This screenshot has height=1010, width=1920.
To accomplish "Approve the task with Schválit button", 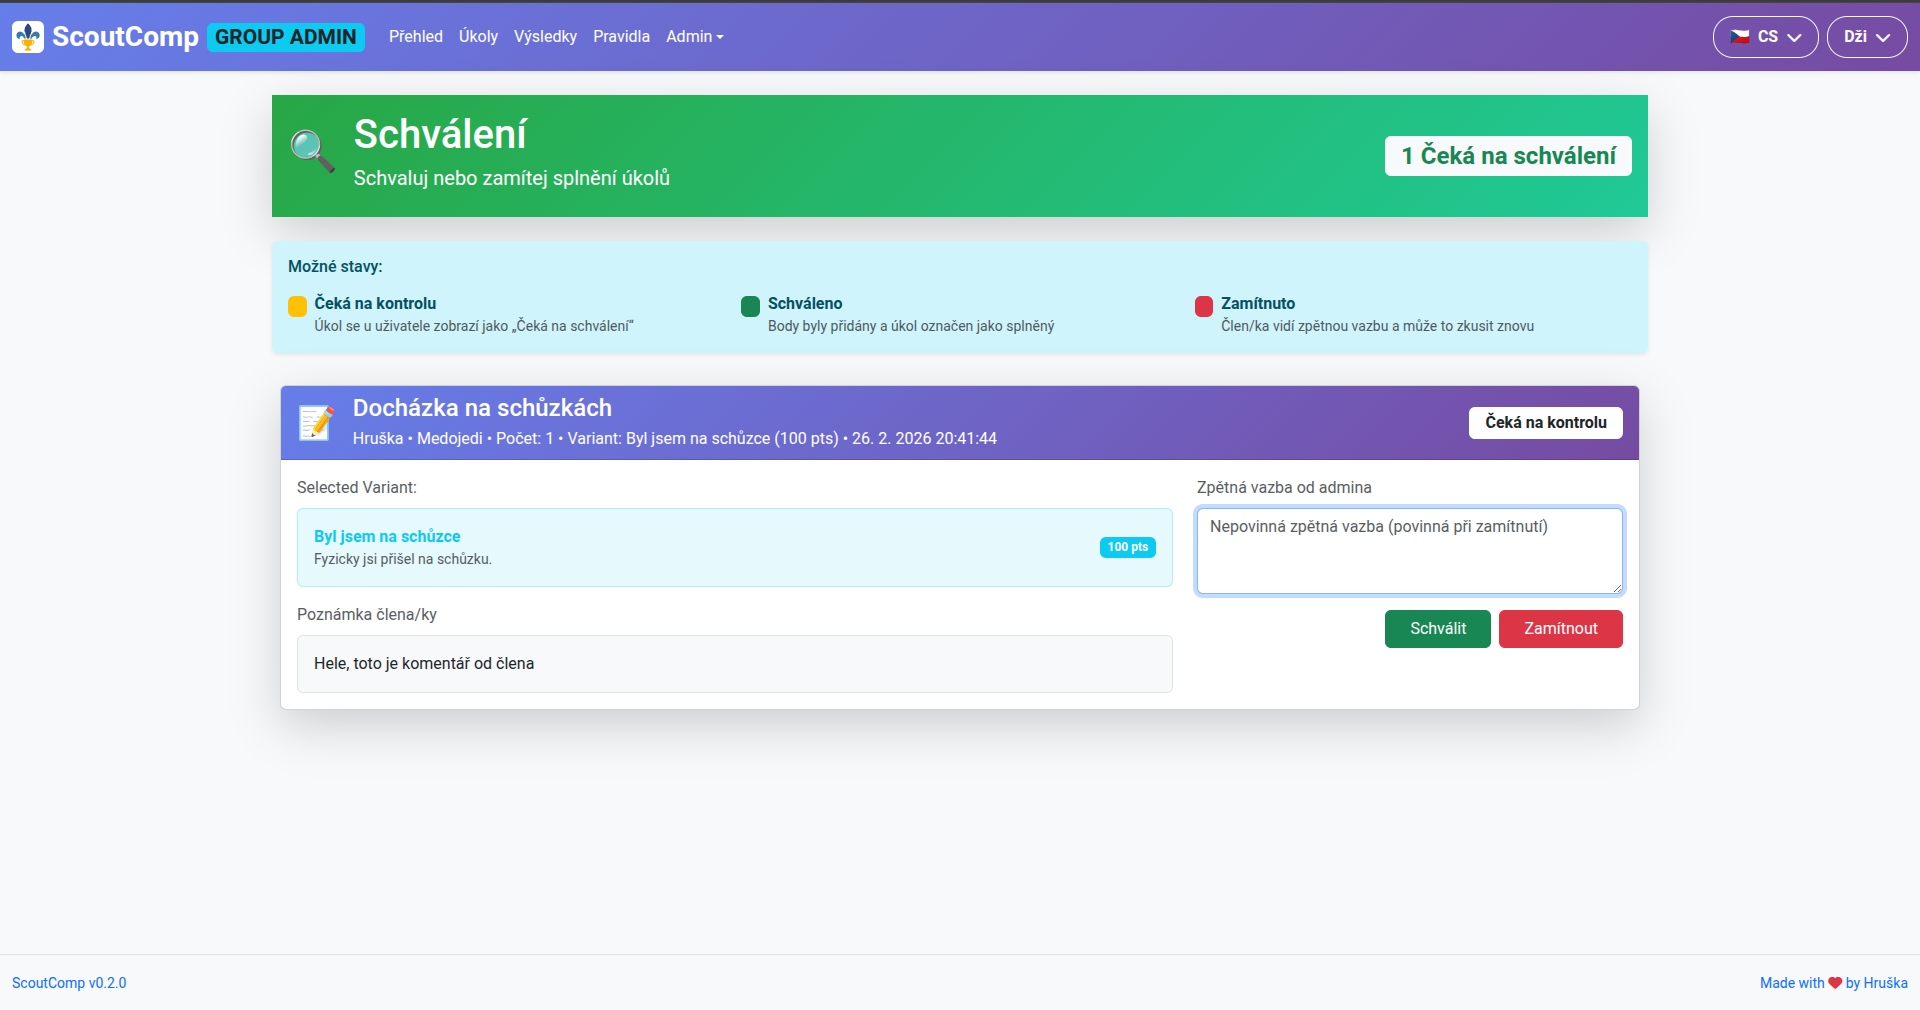I will [x=1437, y=629].
